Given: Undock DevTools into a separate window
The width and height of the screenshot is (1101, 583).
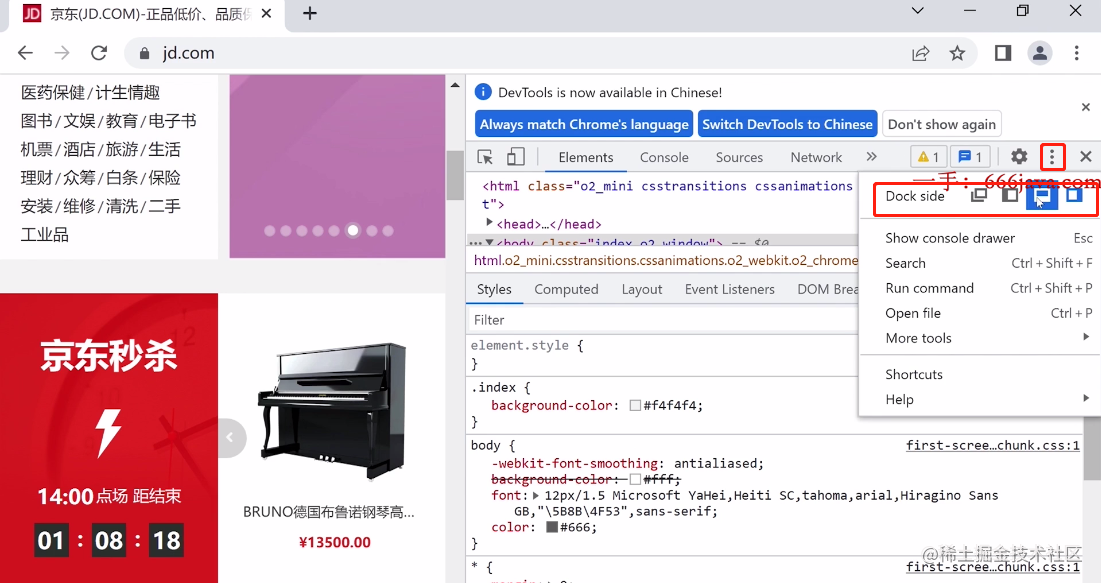Looking at the screenshot, I should (979, 195).
